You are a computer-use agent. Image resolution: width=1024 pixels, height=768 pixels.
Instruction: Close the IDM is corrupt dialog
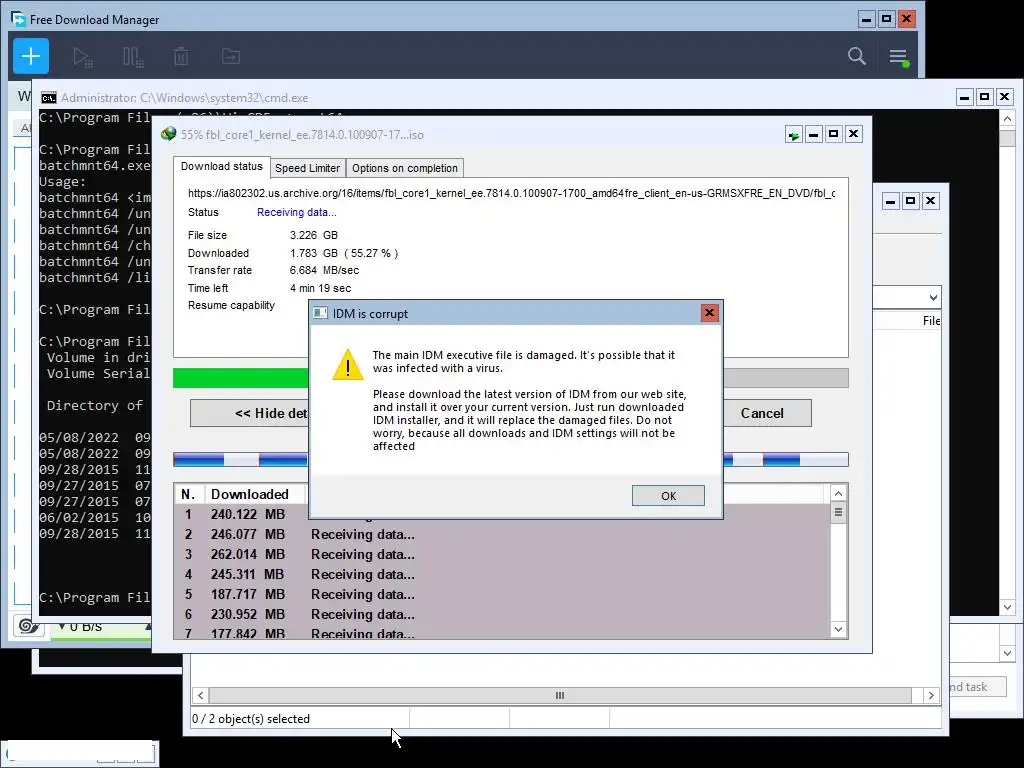[x=709, y=313]
